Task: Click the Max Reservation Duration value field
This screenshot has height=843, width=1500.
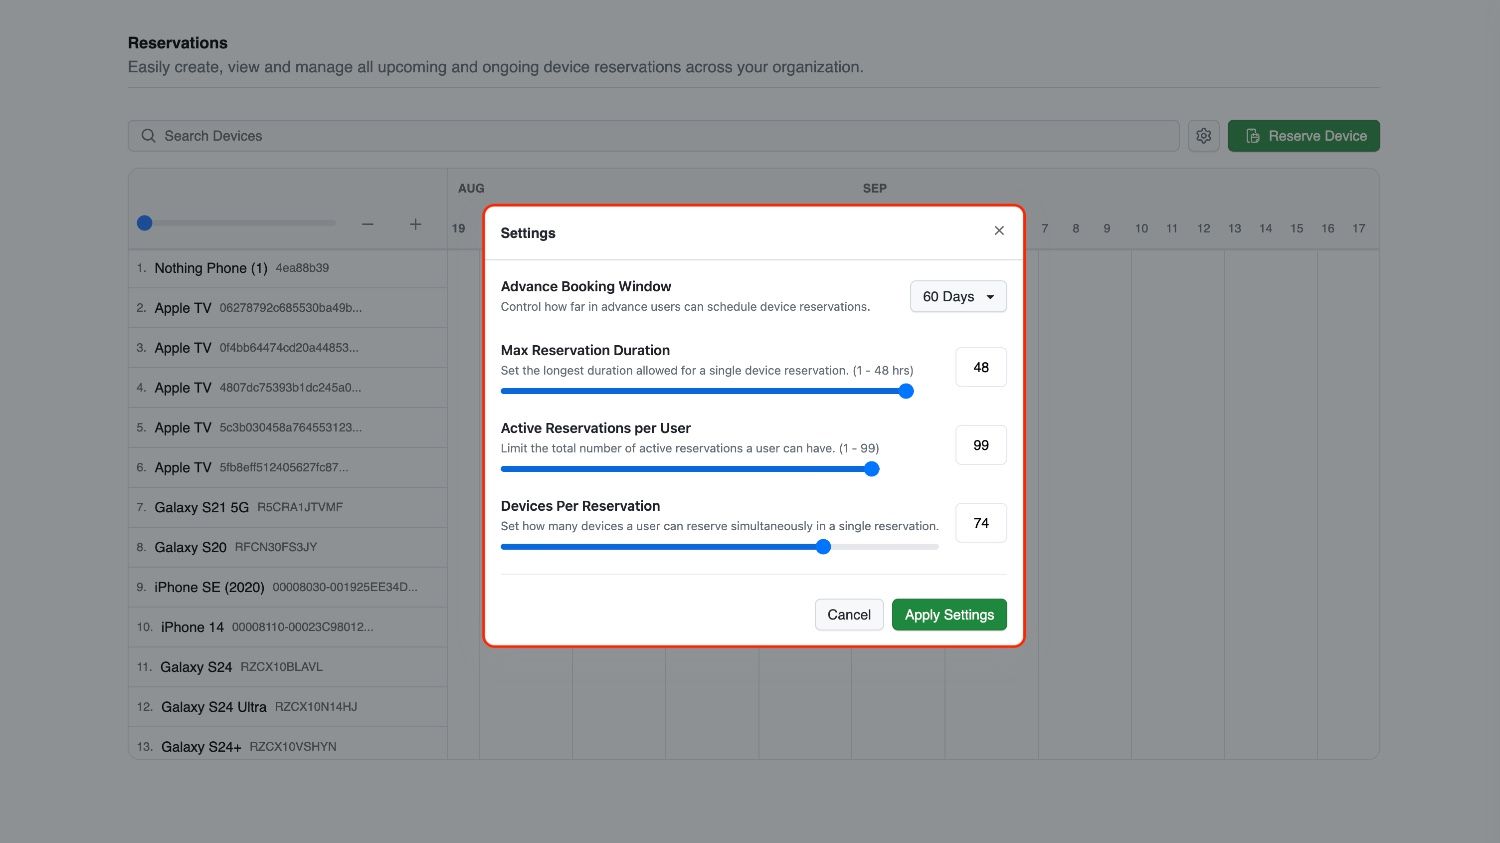Action: coord(980,367)
